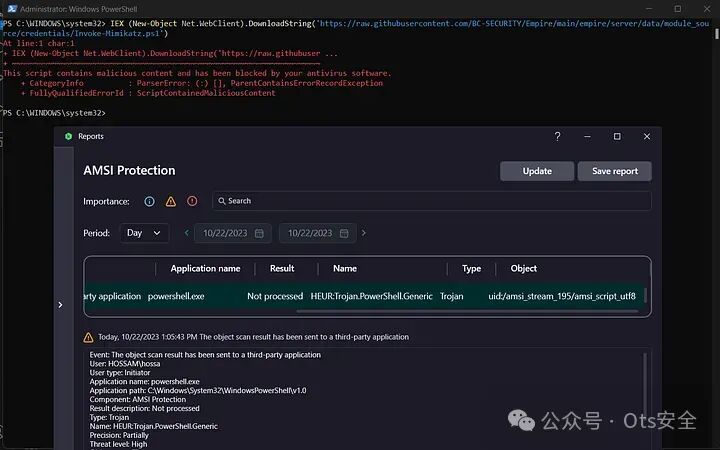Select the uid:/amsi_stream_195/amsi_script_utf8 object cell
This screenshot has height=450, width=720.
pos(562,296)
